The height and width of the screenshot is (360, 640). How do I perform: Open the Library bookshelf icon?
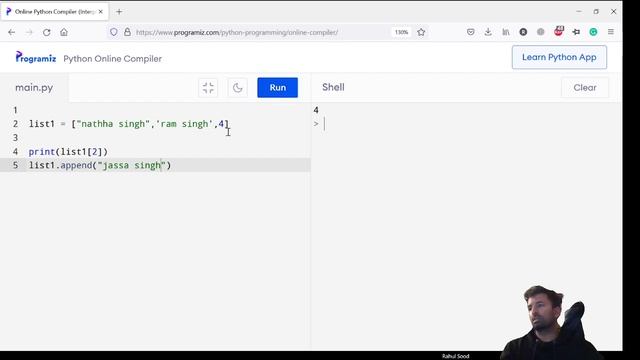[x=506, y=32]
